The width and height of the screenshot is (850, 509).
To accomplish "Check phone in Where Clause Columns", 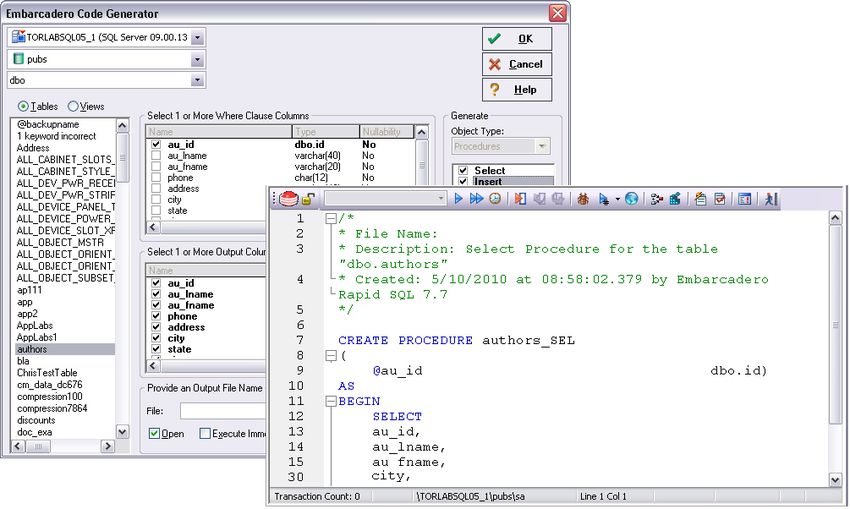I will tap(156, 177).
